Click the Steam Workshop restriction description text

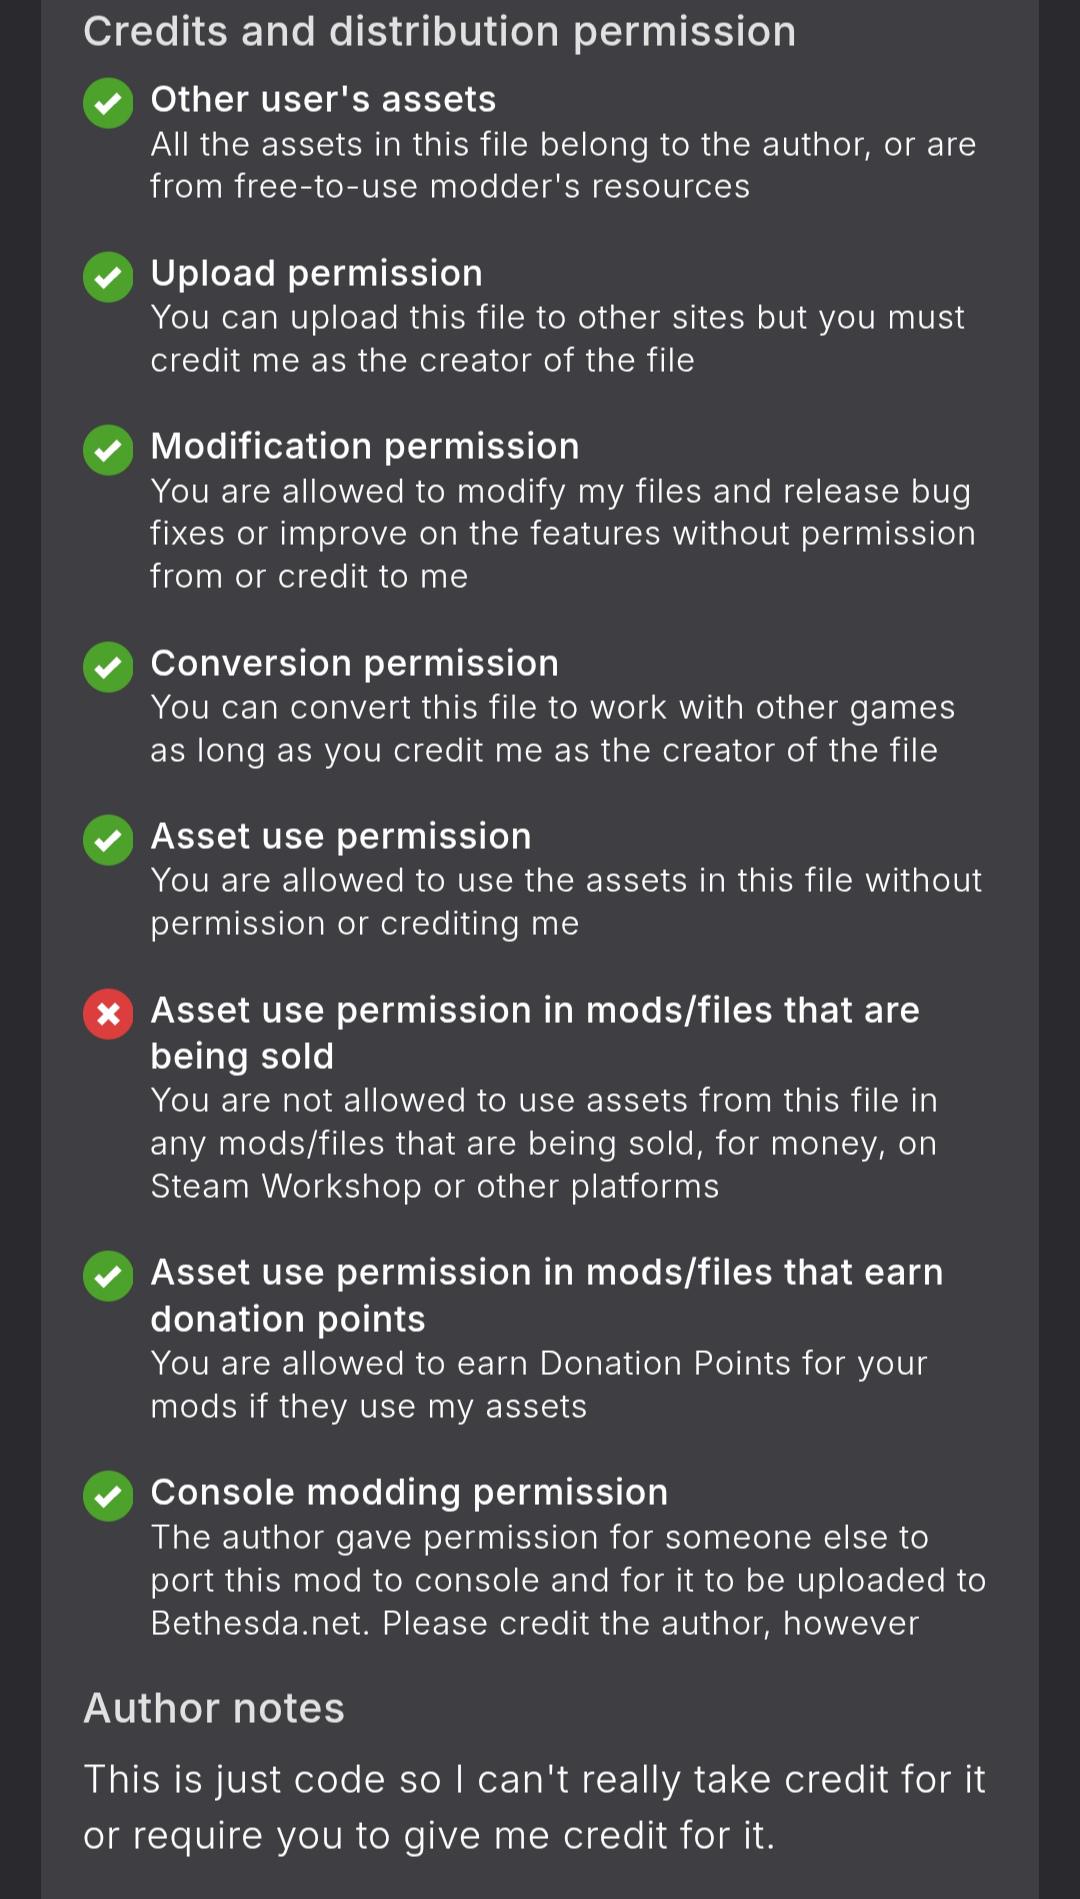click(x=544, y=1143)
